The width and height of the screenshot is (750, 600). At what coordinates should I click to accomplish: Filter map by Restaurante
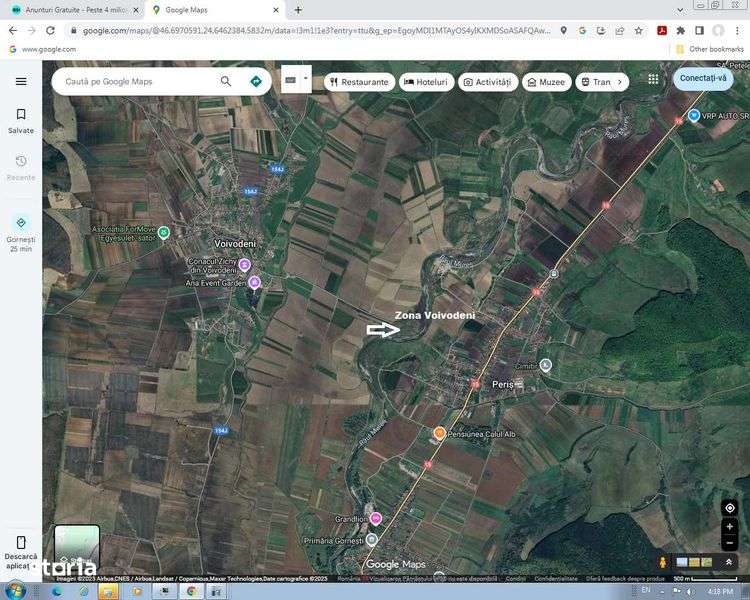[359, 82]
